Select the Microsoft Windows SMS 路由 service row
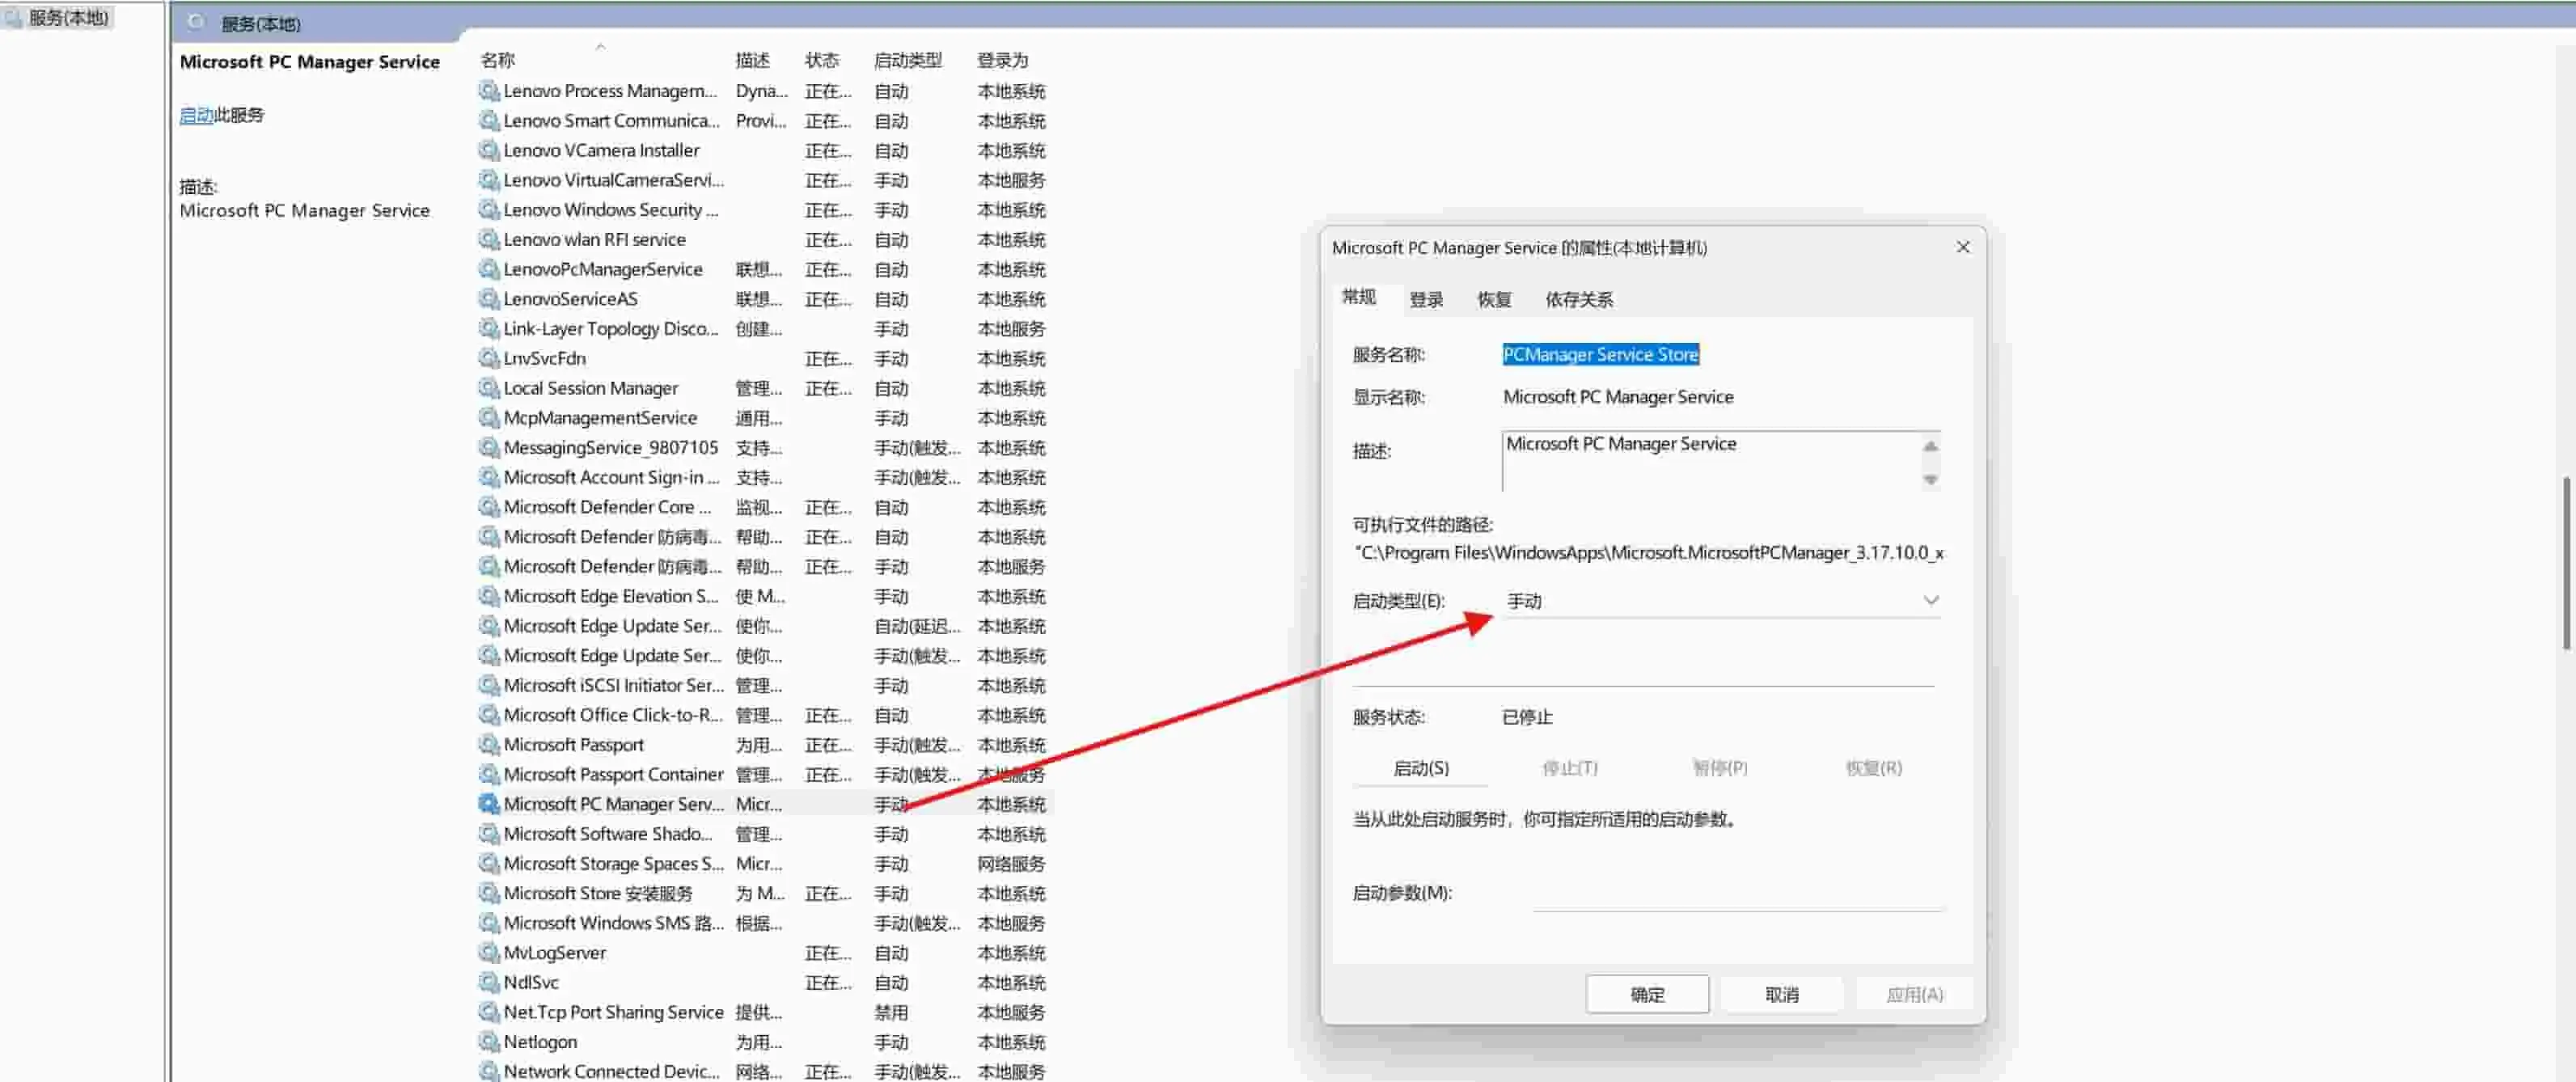The width and height of the screenshot is (2576, 1082). pos(765,923)
